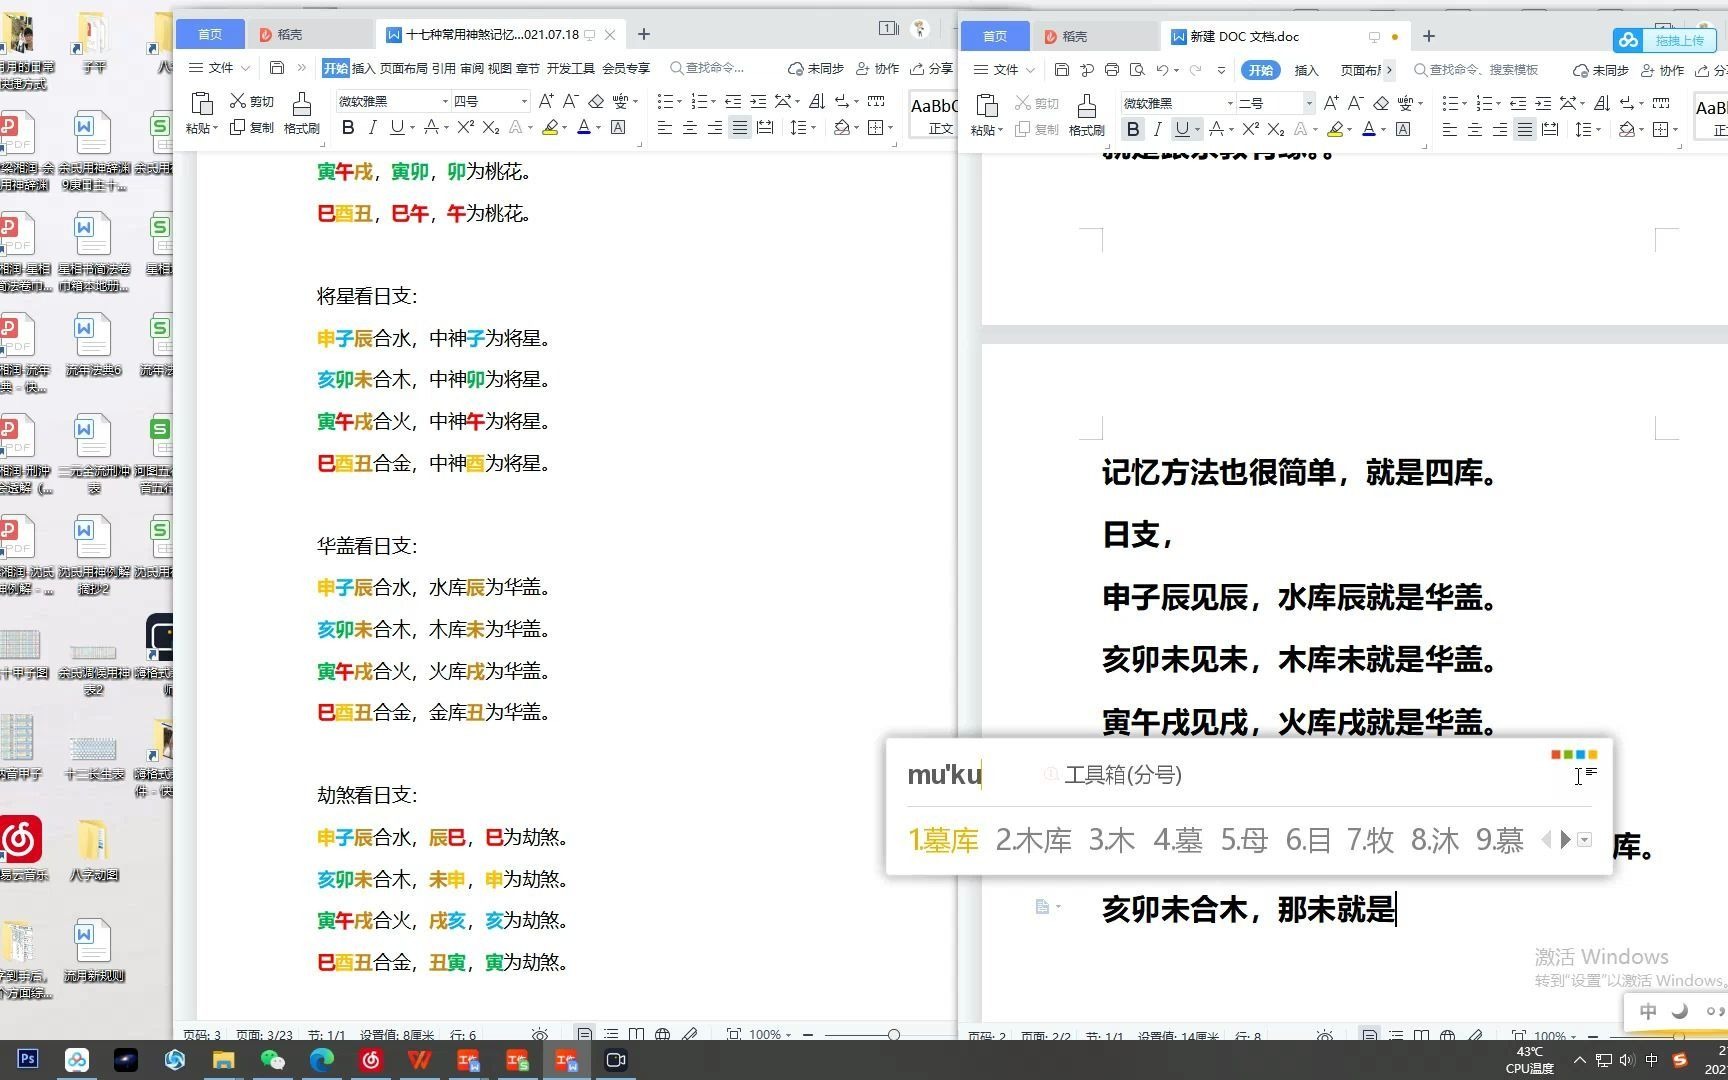Increase indent in the right window
1728x1080 pixels.
1543,103
